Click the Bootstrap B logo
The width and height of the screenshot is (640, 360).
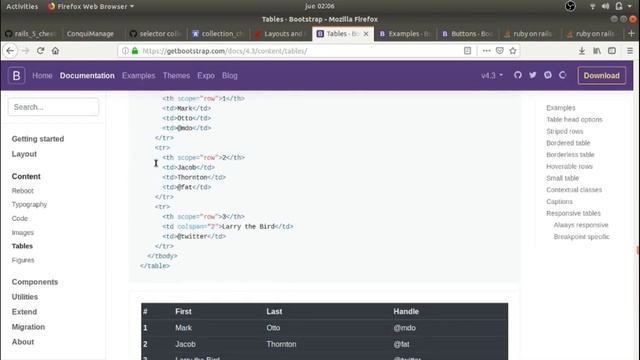tap(16, 76)
